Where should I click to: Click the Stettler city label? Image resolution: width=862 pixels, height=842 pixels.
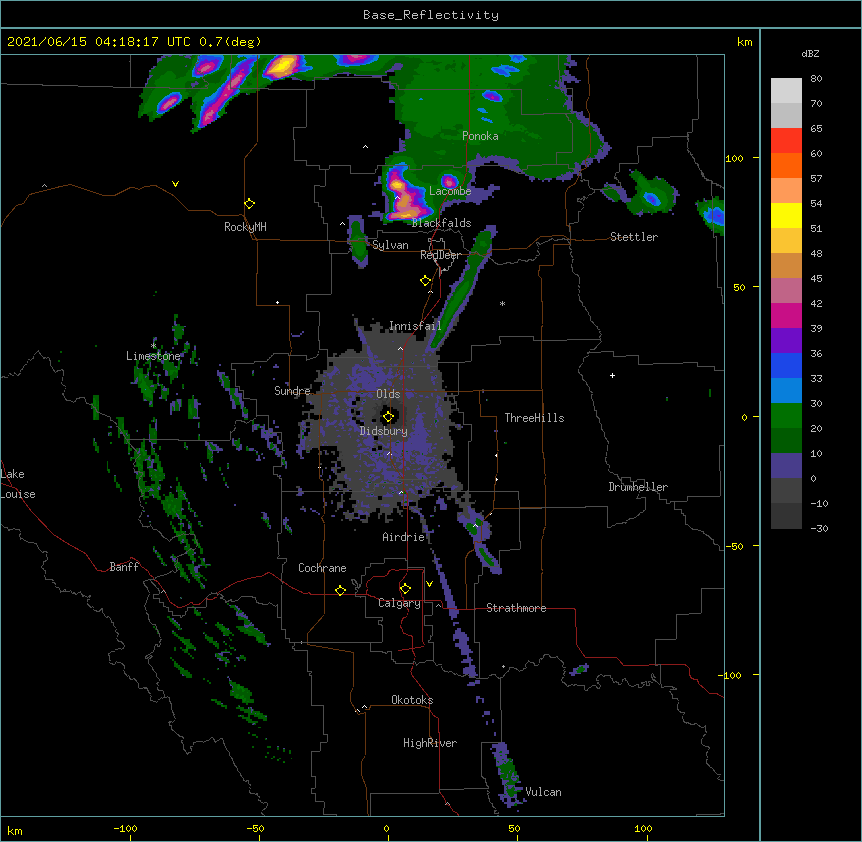[x=634, y=237]
